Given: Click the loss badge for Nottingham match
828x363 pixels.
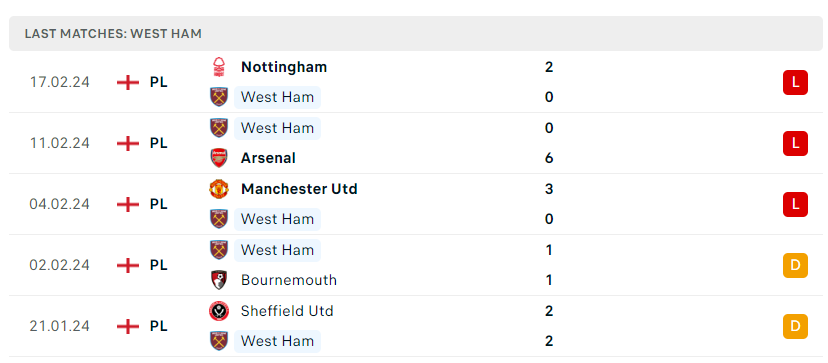Looking at the screenshot, I should [795, 82].
